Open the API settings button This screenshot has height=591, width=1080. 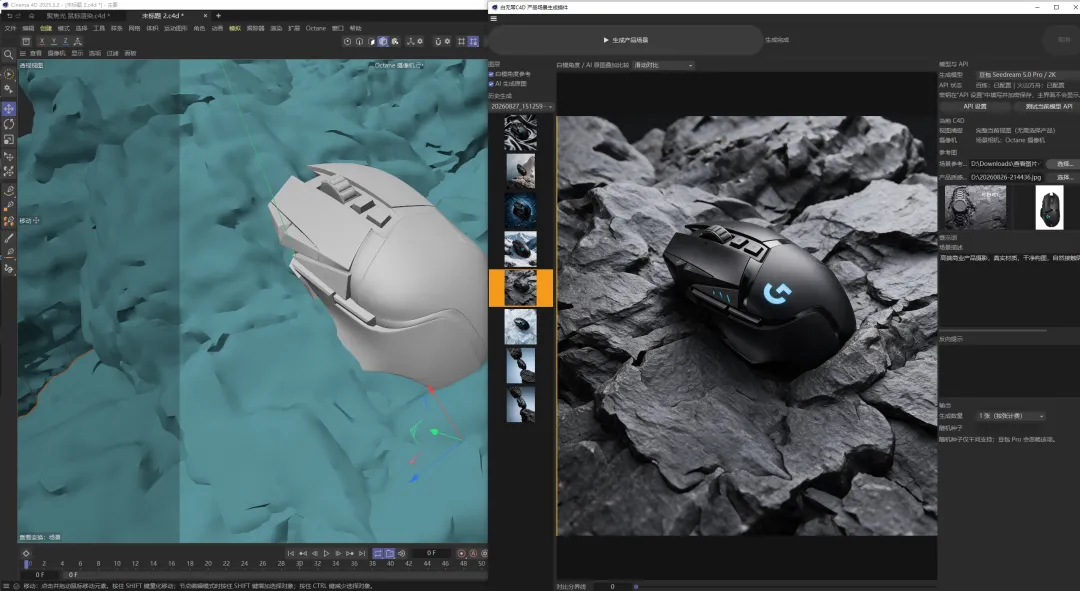pyautogui.click(x=975, y=106)
